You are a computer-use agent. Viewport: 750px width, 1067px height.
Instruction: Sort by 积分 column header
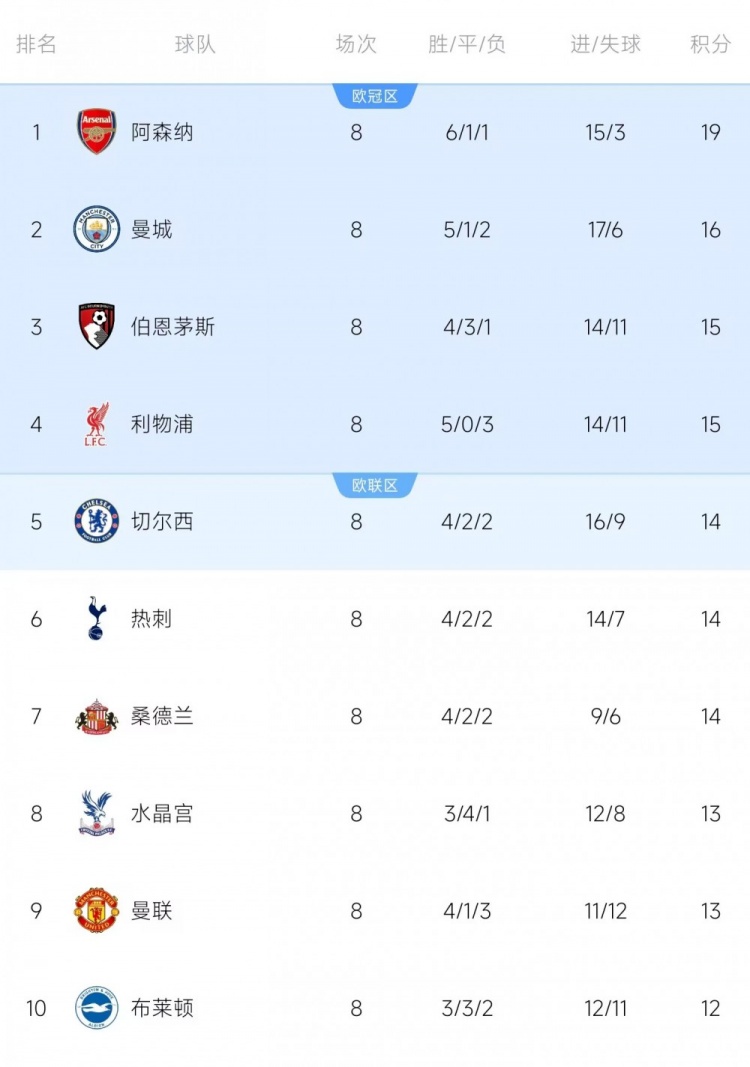click(x=710, y=44)
